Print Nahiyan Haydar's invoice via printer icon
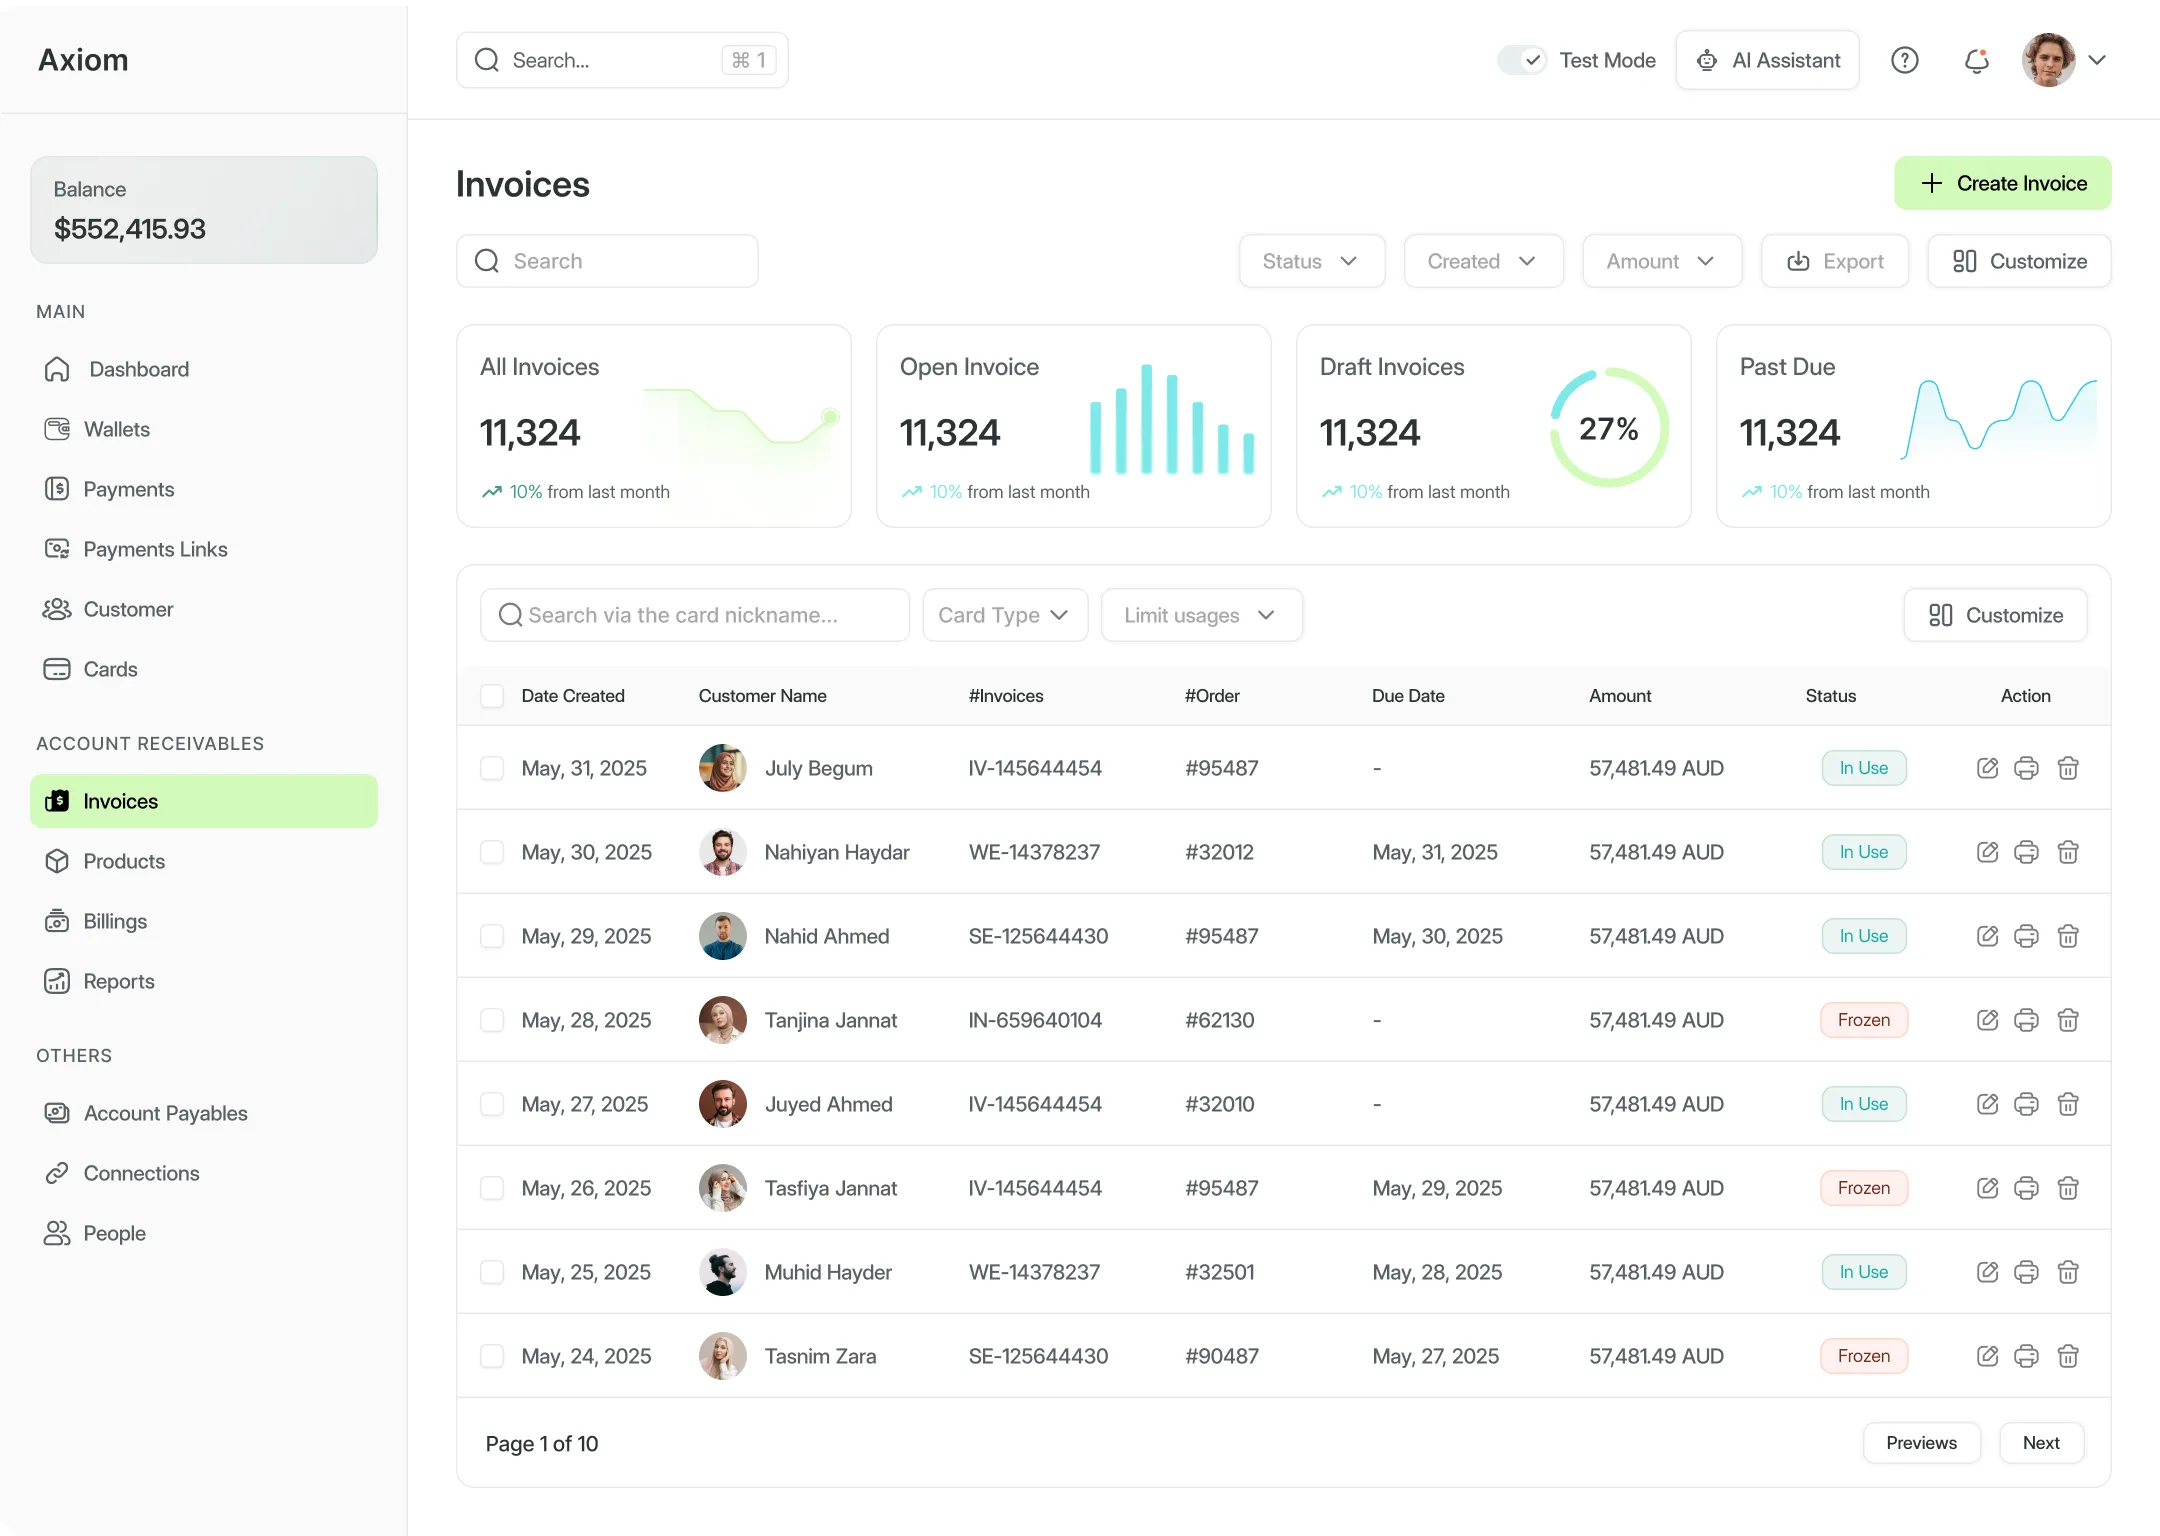This screenshot has width=2160, height=1536. (2026, 852)
